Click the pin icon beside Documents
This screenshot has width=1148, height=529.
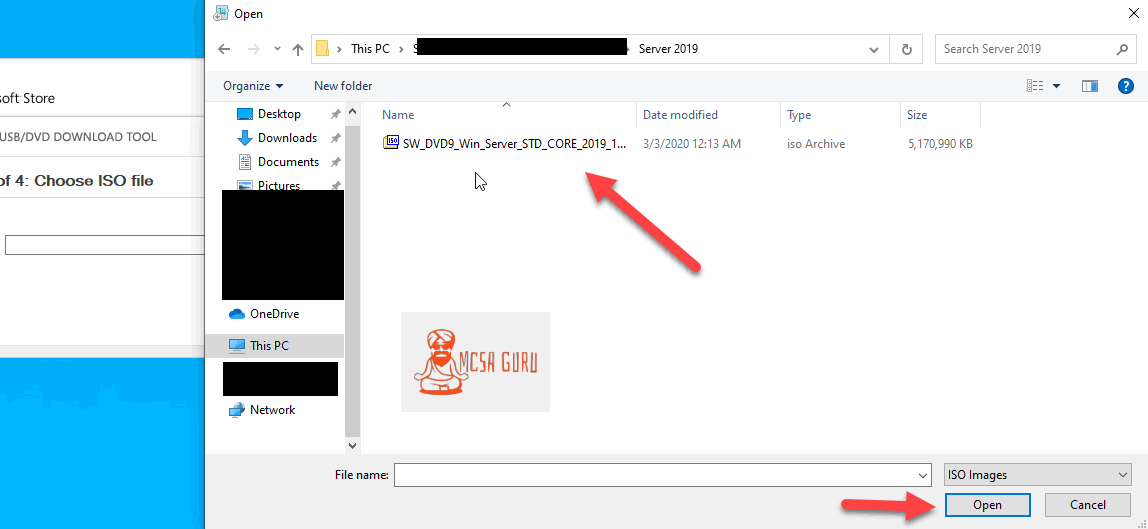pyautogui.click(x=335, y=162)
